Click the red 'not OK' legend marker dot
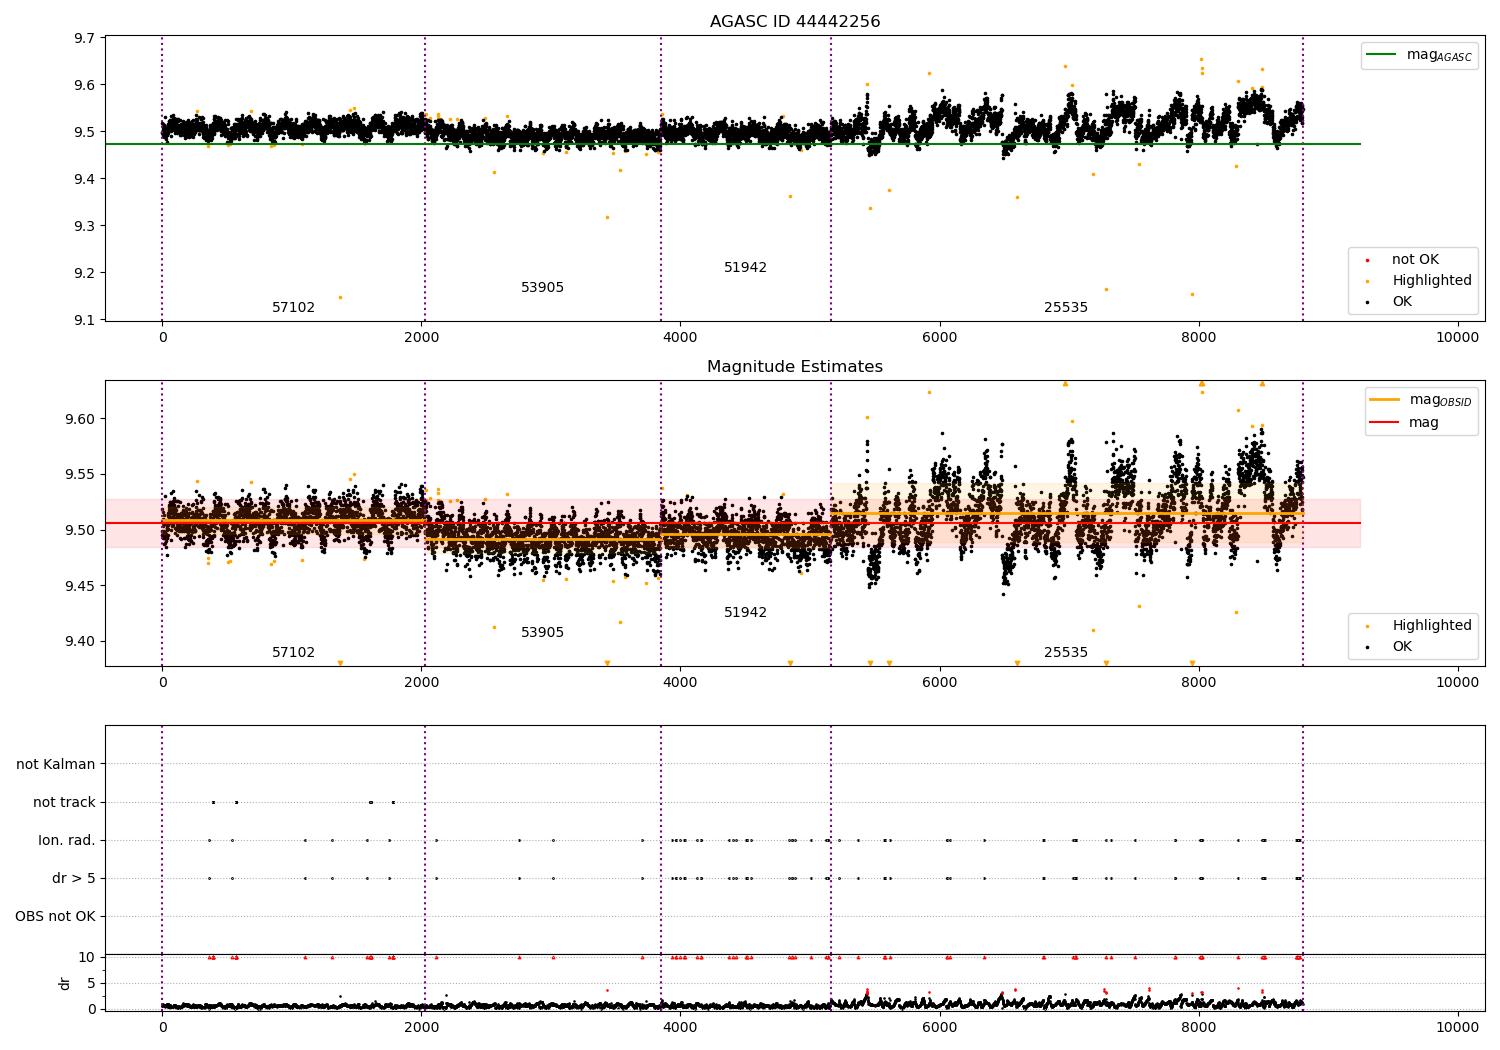The width and height of the screenshot is (1500, 1050). [x=1367, y=261]
